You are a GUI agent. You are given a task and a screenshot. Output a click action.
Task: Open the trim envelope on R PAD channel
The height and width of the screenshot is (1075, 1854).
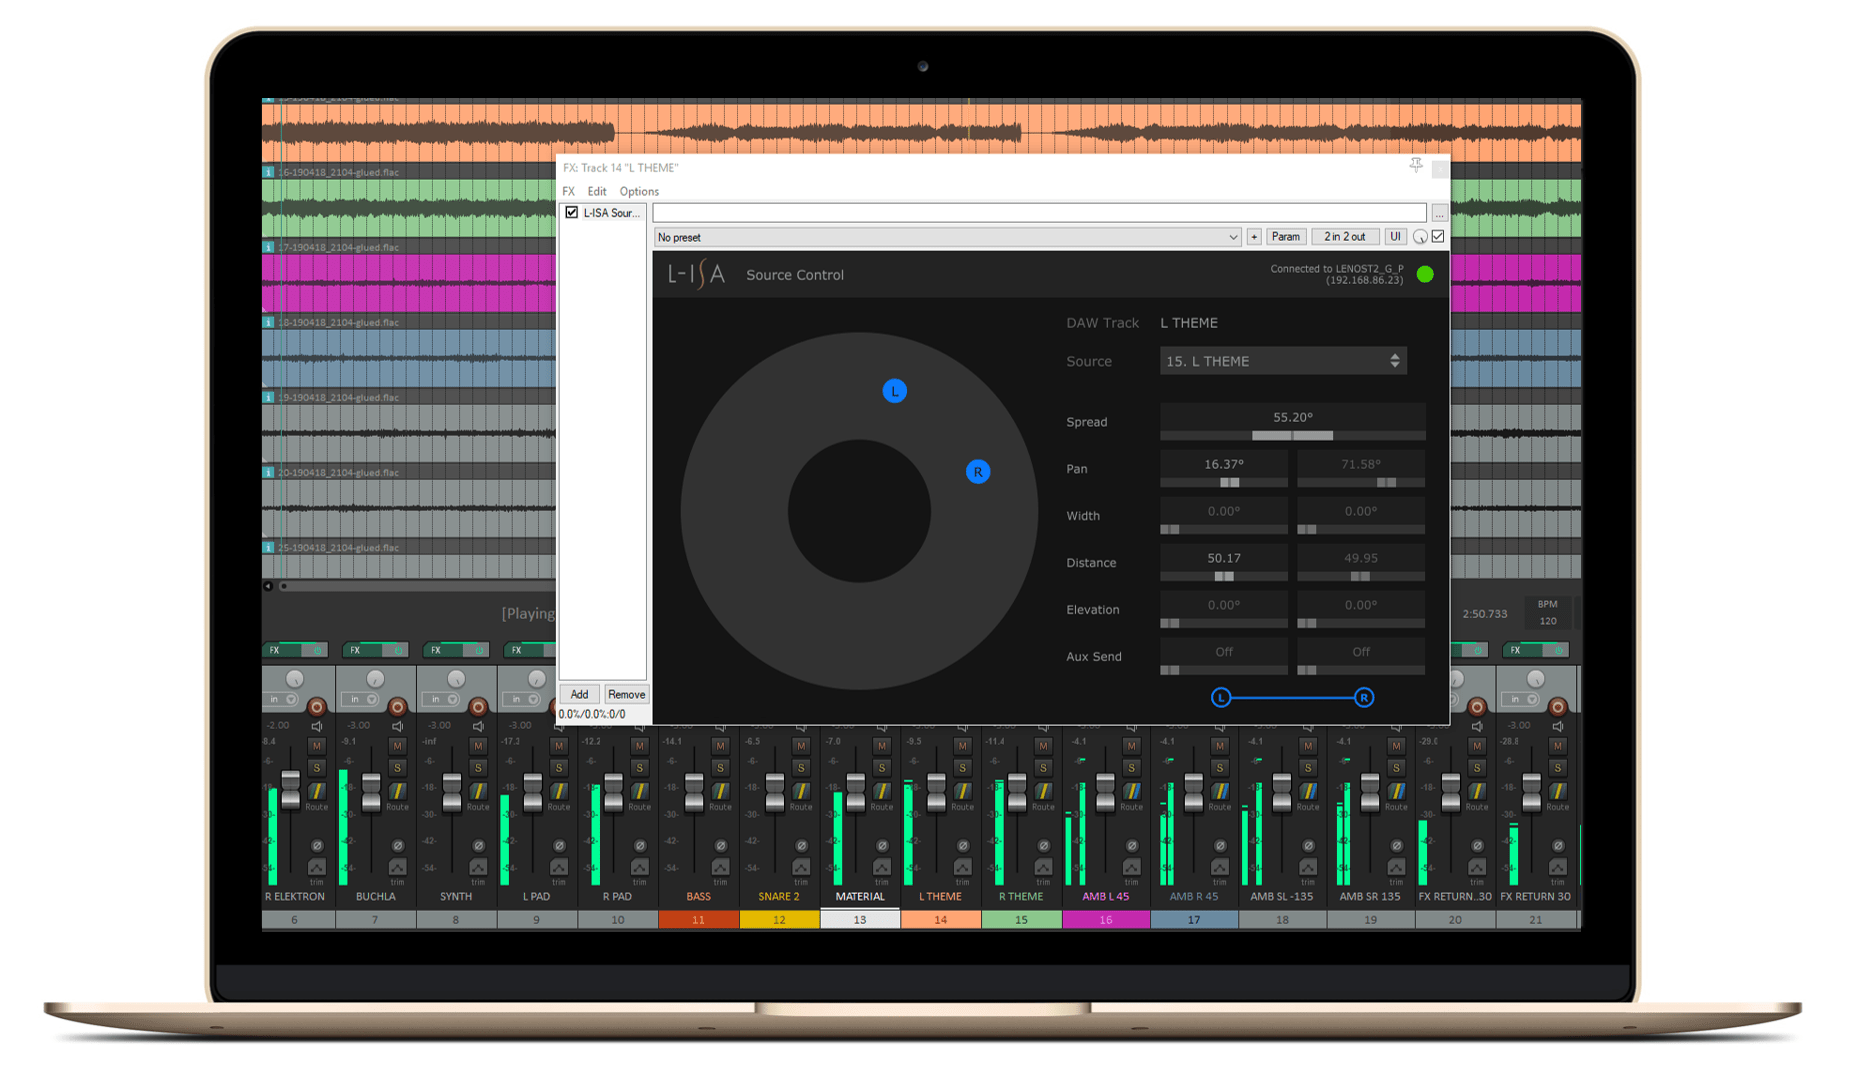(x=640, y=868)
